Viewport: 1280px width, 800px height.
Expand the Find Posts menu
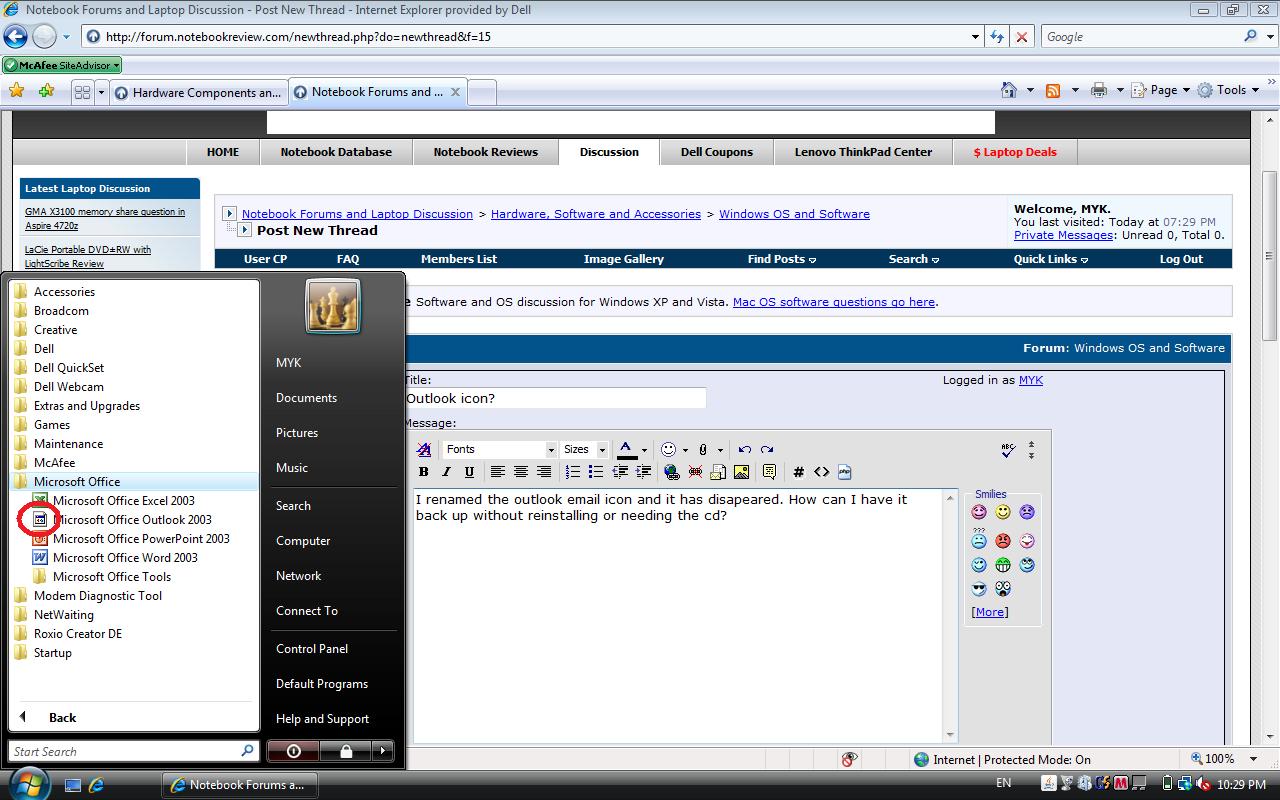point(782,259)
